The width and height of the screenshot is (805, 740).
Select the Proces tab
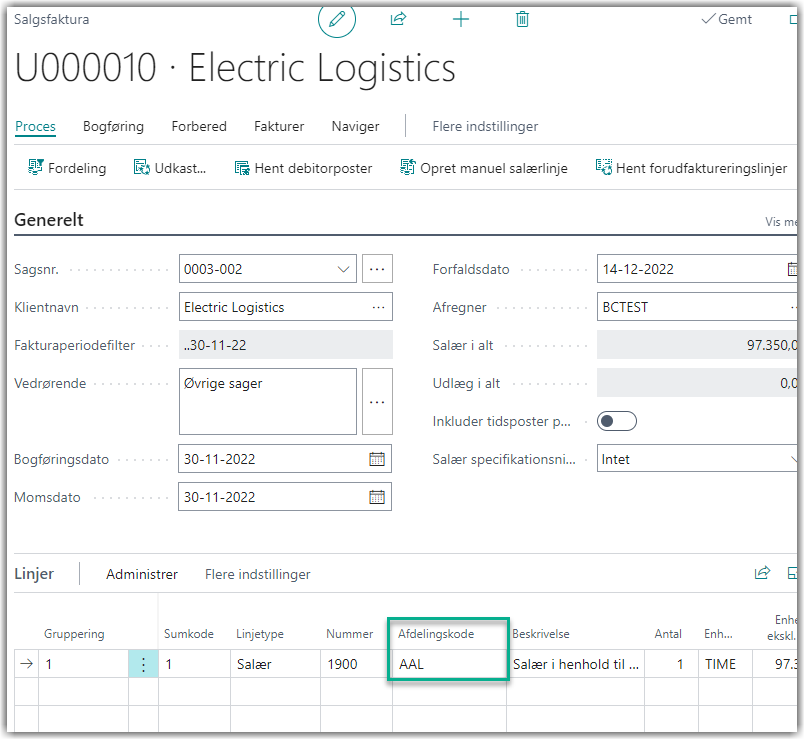click(35, 126)
